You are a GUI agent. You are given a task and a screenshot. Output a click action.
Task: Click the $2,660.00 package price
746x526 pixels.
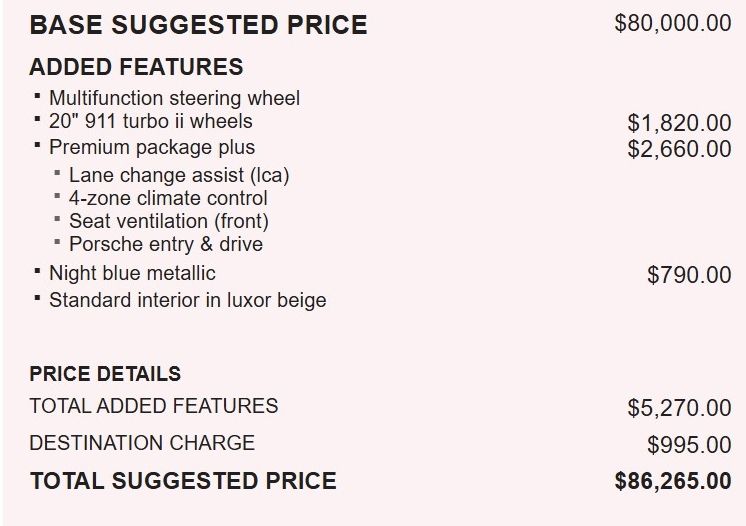click(x=679, y=149)
